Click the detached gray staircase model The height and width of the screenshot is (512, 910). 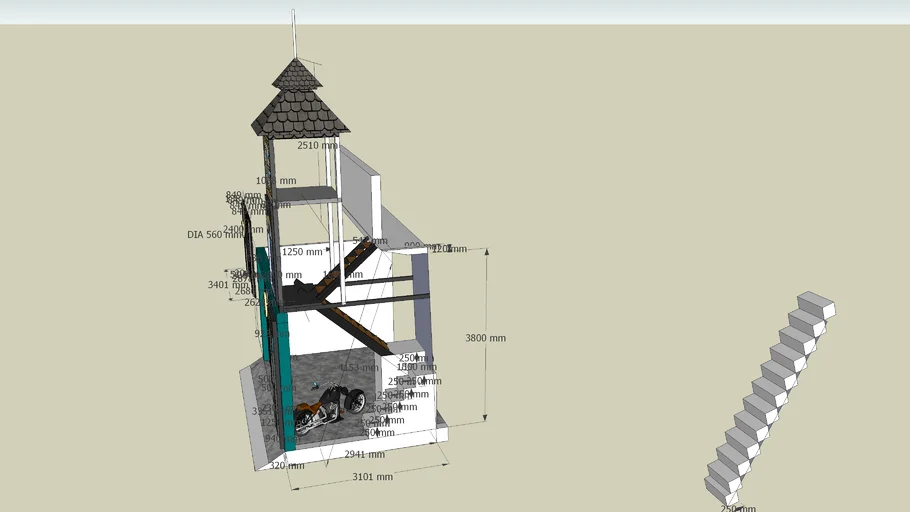770,399
